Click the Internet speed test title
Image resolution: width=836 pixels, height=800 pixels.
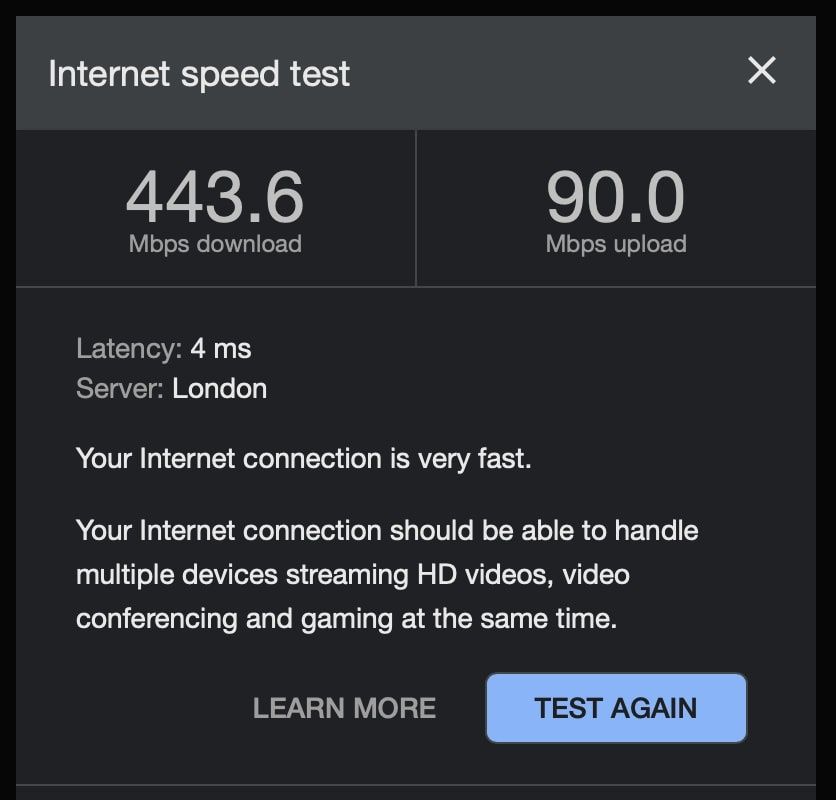coord(199,74)
